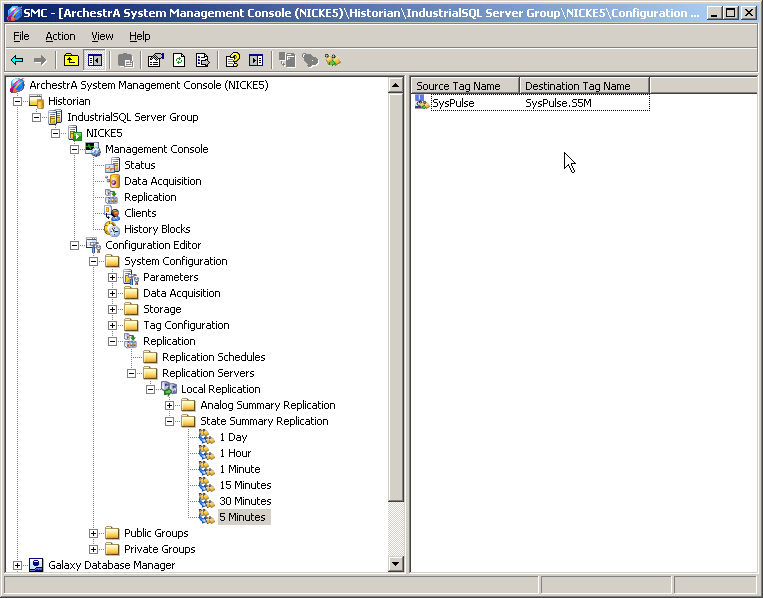This screenshot has height=598, width=763.
Task: Collapse the NICKE5 server node
Action: (x=55, y=133)
